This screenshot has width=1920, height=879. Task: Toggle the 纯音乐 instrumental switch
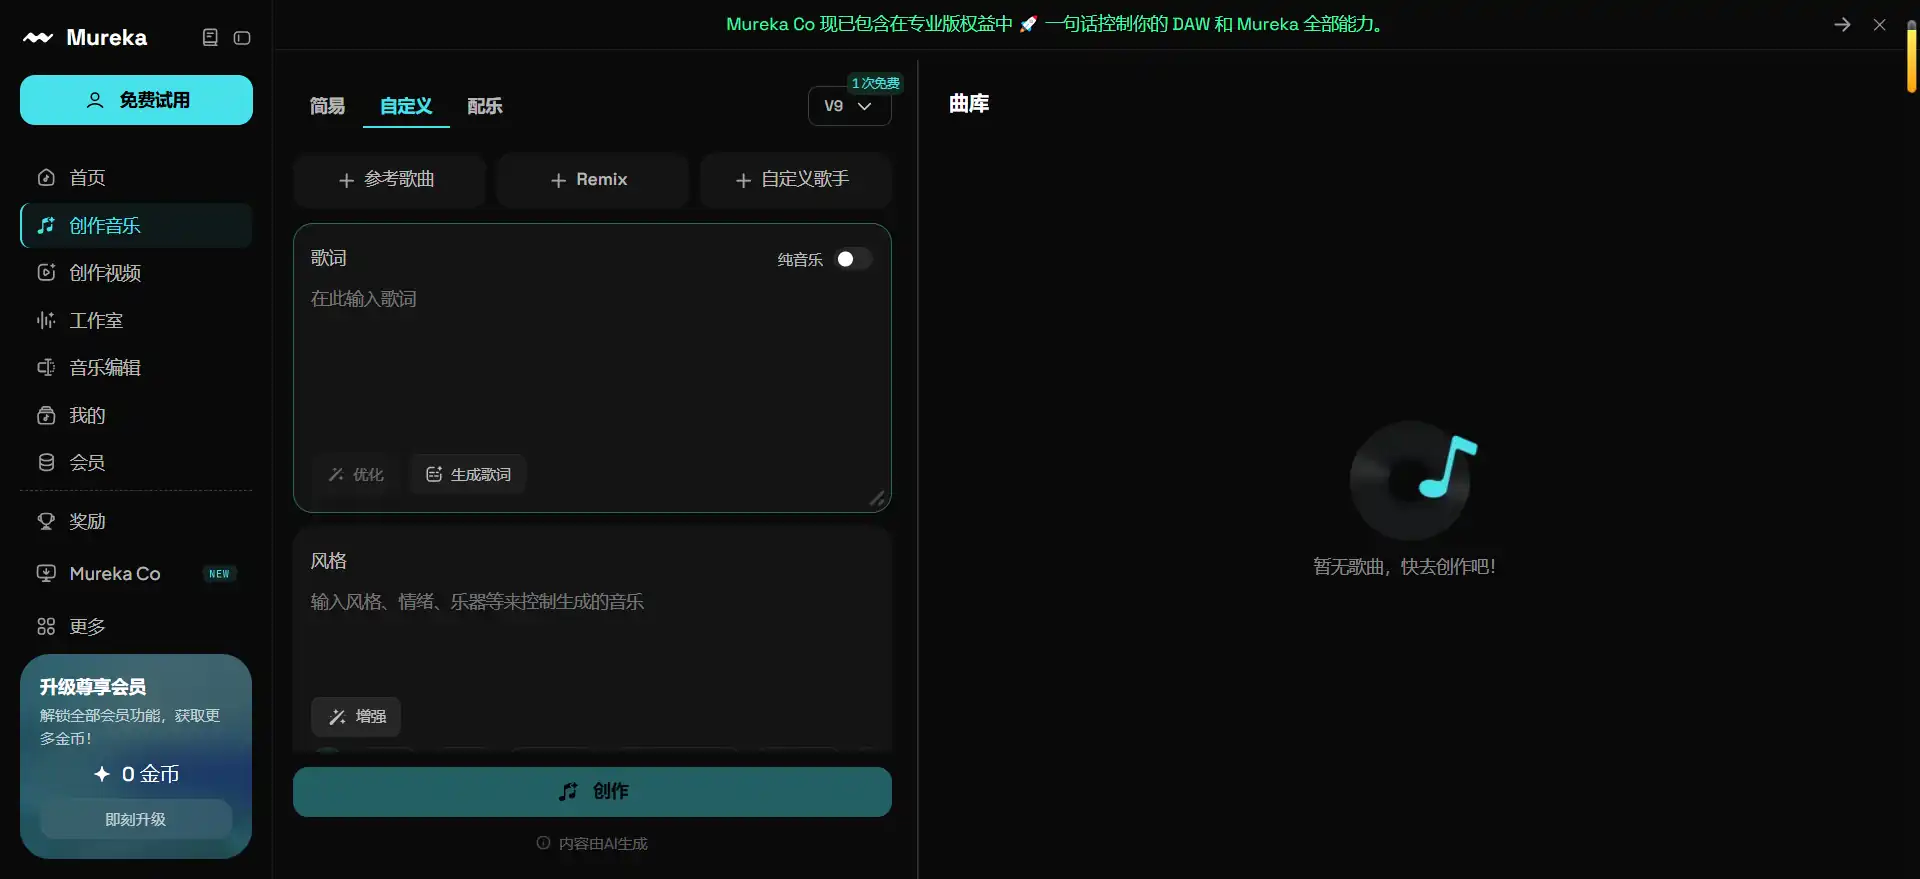[x=854, y=259]
